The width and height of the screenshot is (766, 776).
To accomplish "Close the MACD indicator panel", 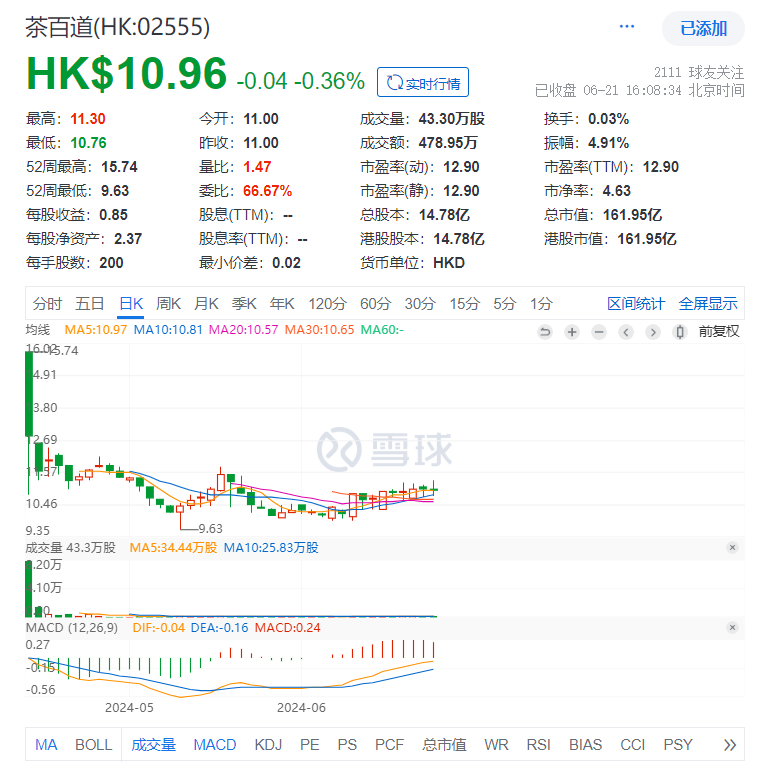I will 732,628.
